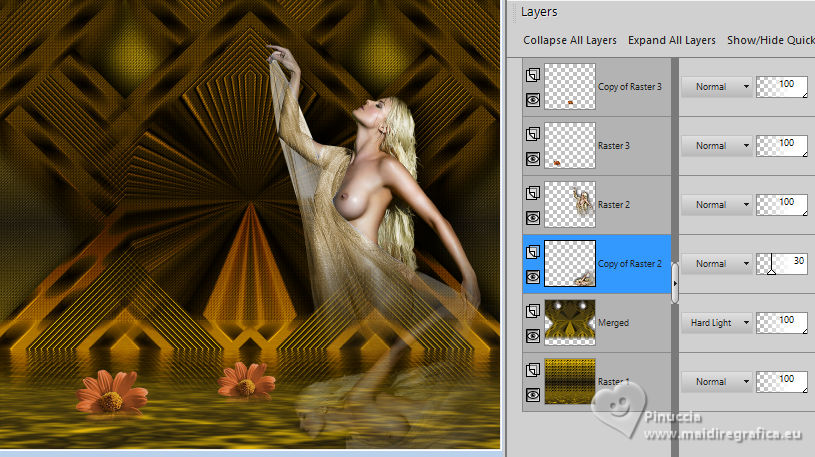Click the Collapse All Layers button
The height and width of the screenshot is (457, 815).
(x=570, y=40)
